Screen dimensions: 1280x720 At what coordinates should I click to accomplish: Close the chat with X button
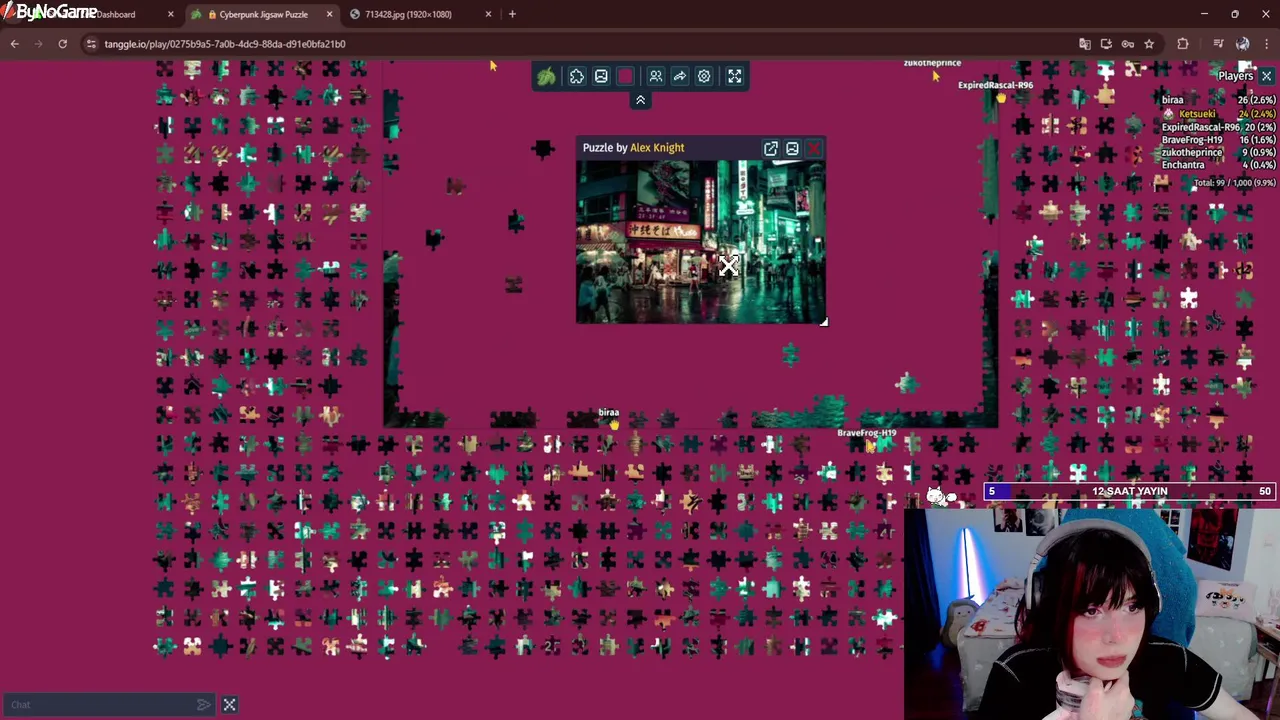click(x=229, y=705)
